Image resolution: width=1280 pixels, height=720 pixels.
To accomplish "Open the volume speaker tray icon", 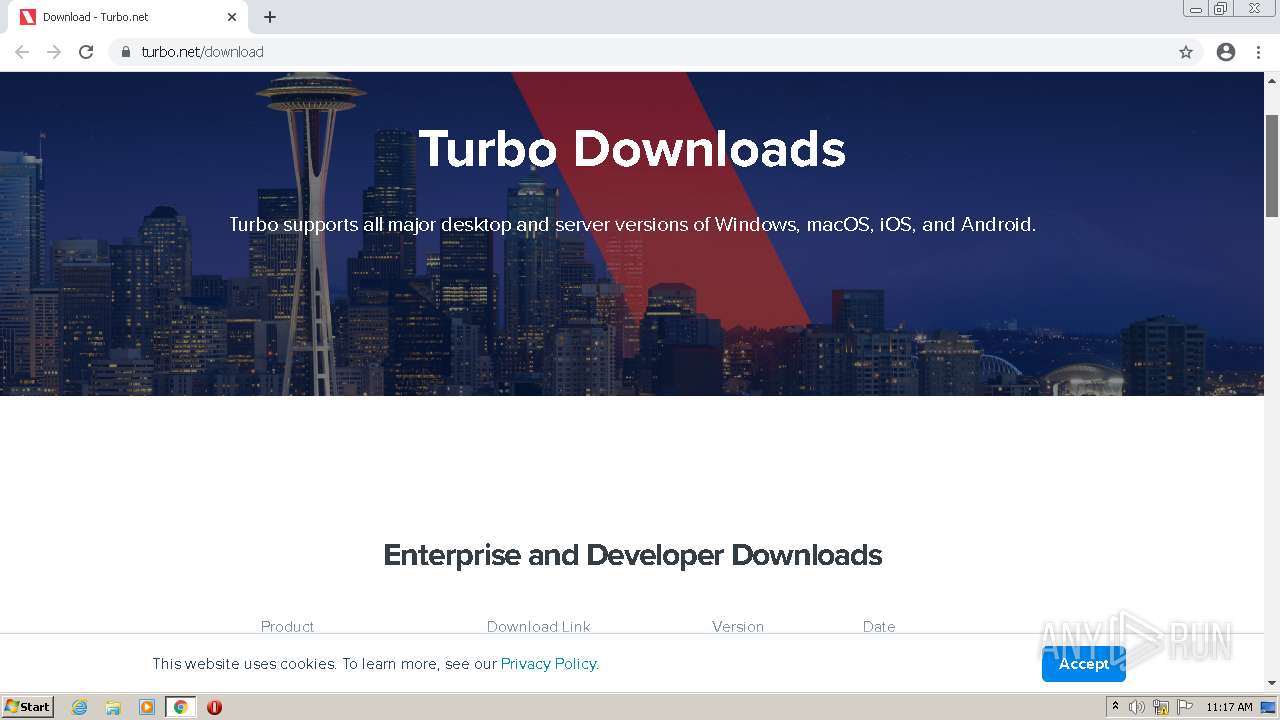I will (x=1137, y=707).
